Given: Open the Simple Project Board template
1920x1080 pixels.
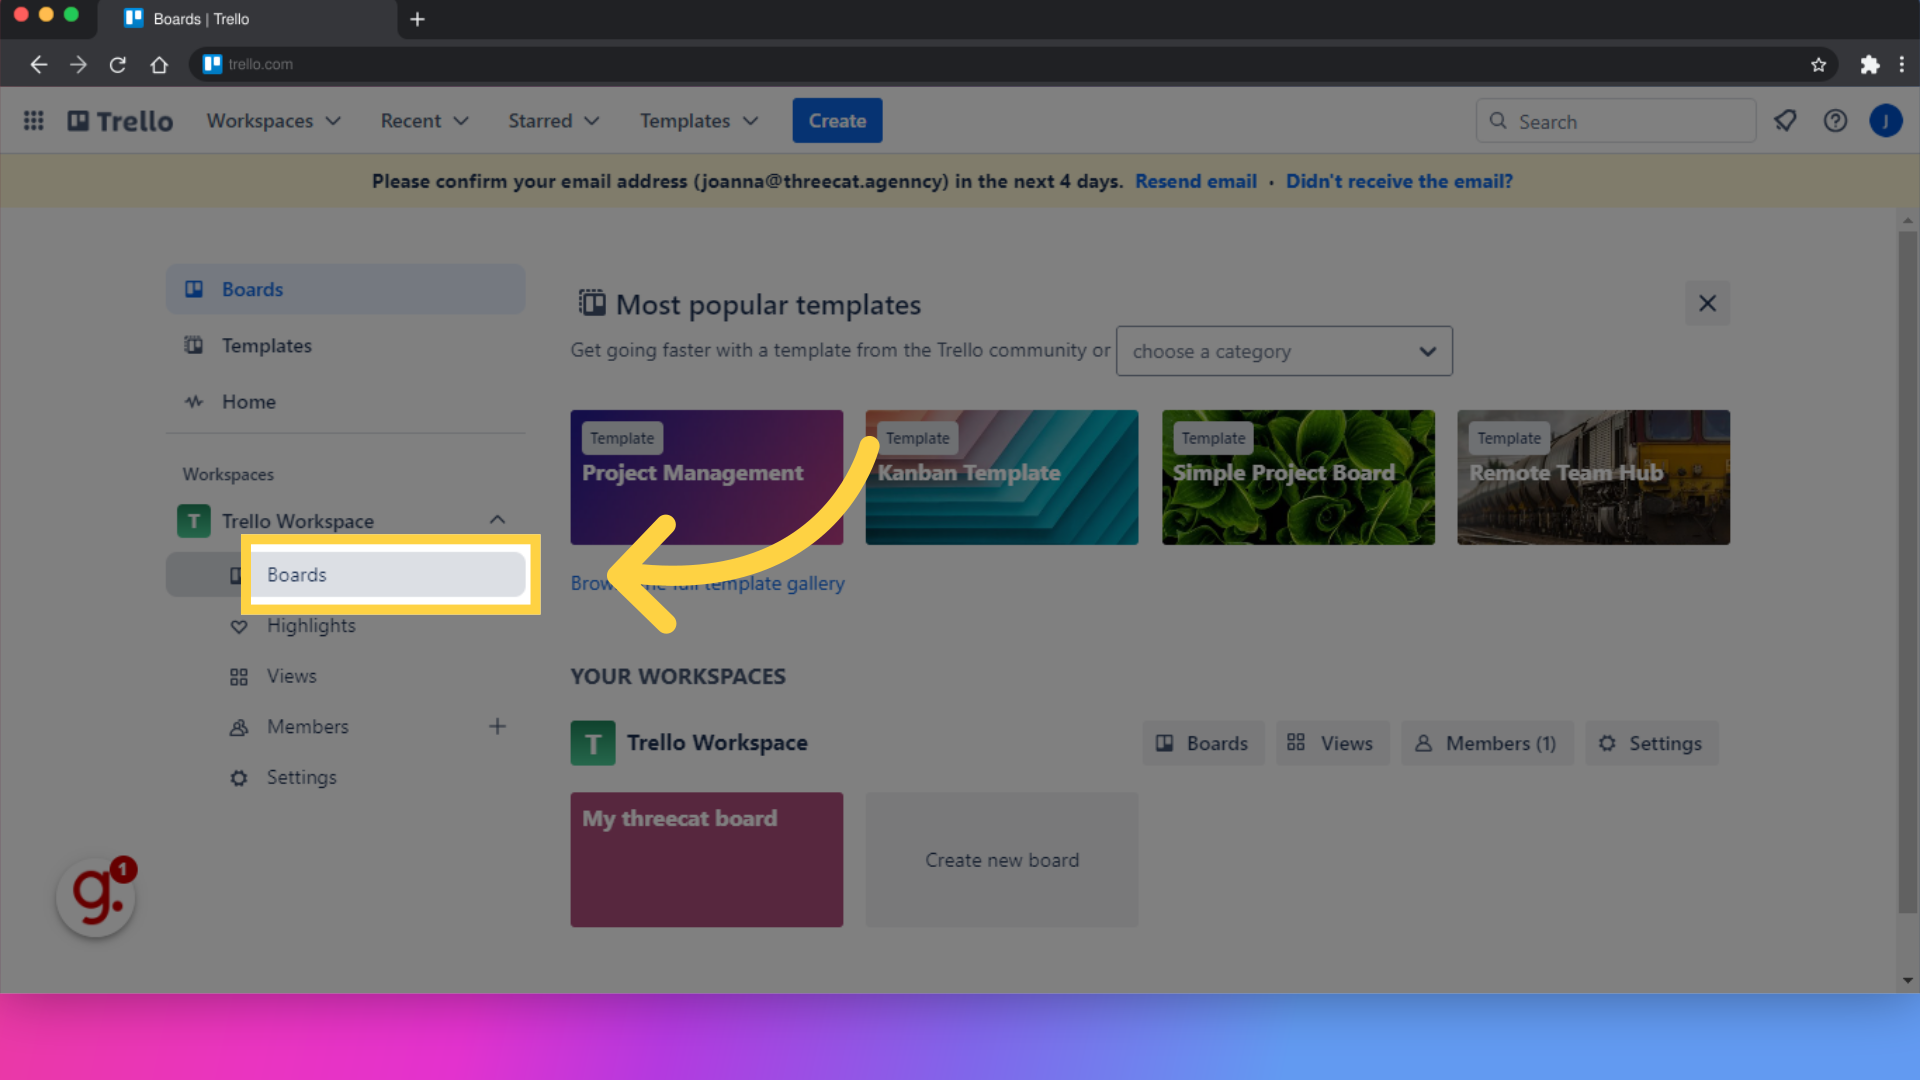Looking at the screenshot, I should click(1298, 477).
